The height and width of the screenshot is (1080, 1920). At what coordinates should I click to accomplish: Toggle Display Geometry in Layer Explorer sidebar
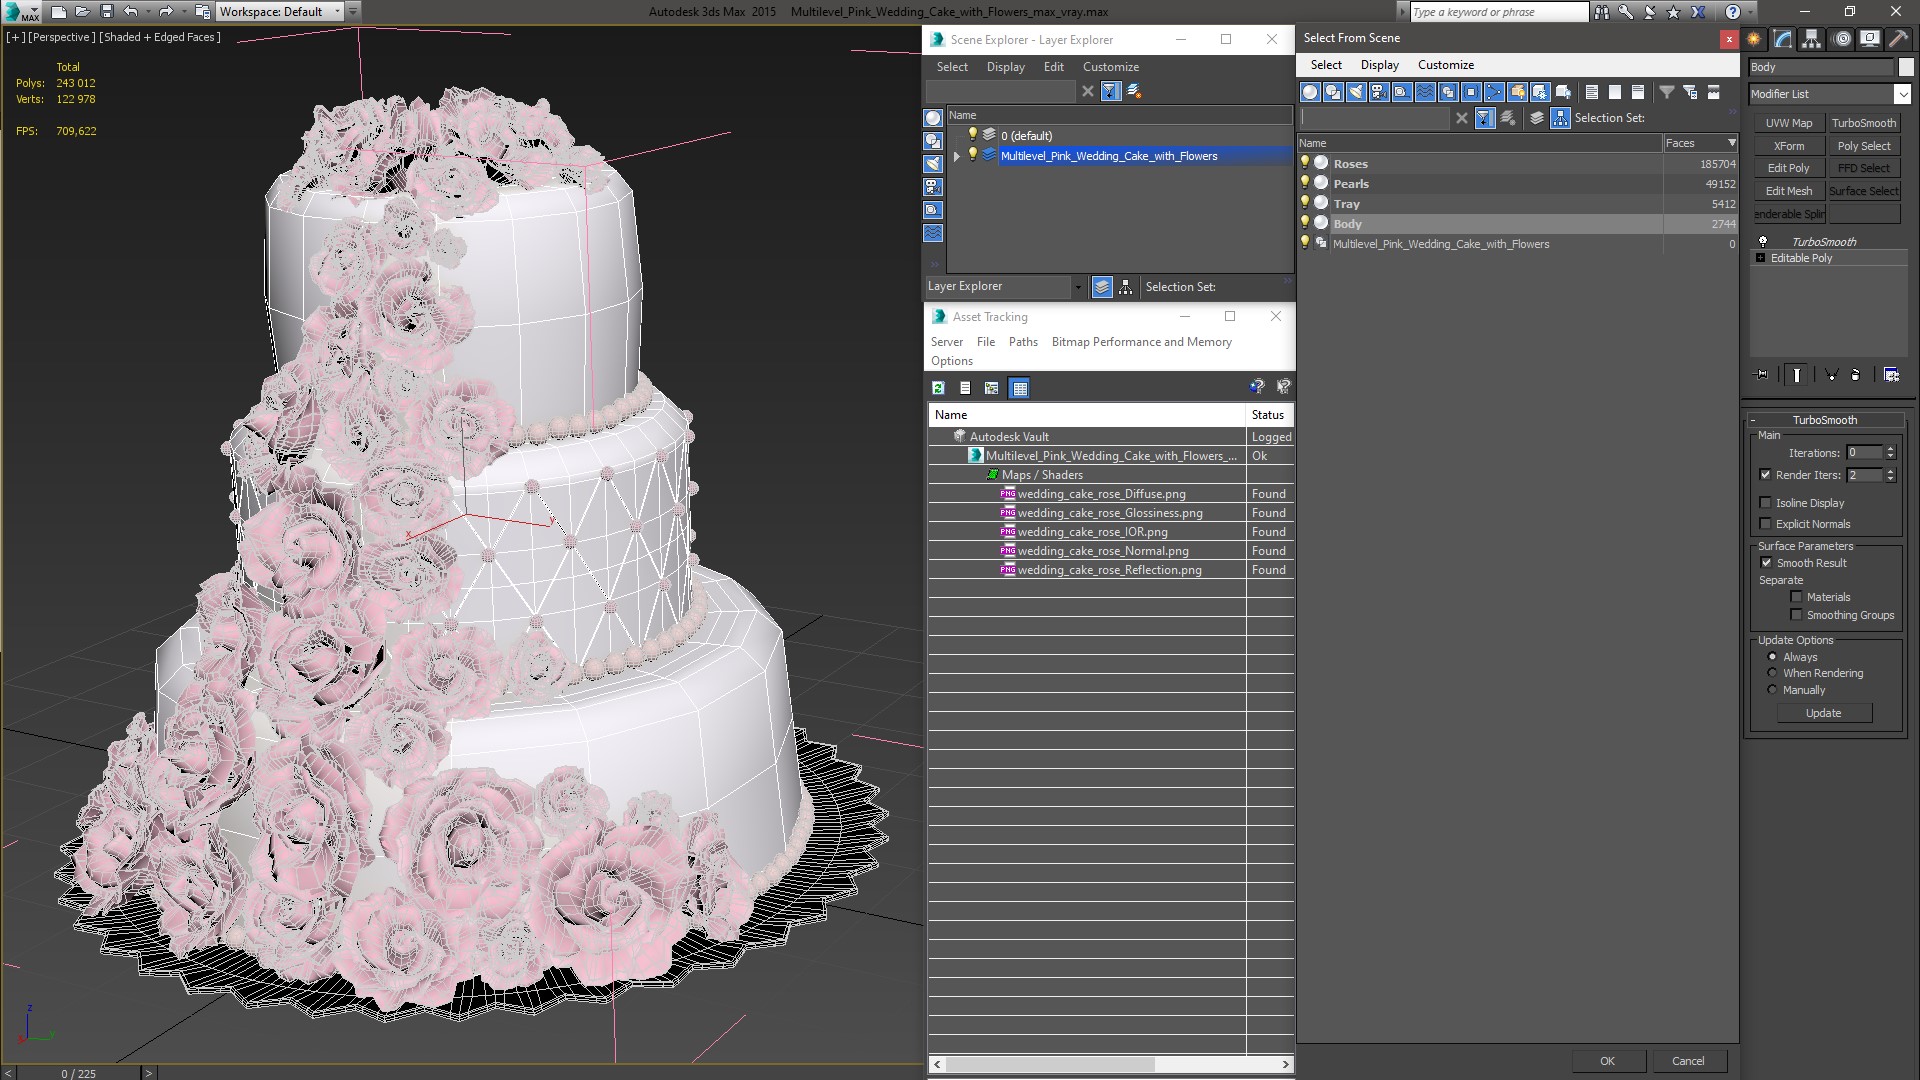tap(933, 118)
